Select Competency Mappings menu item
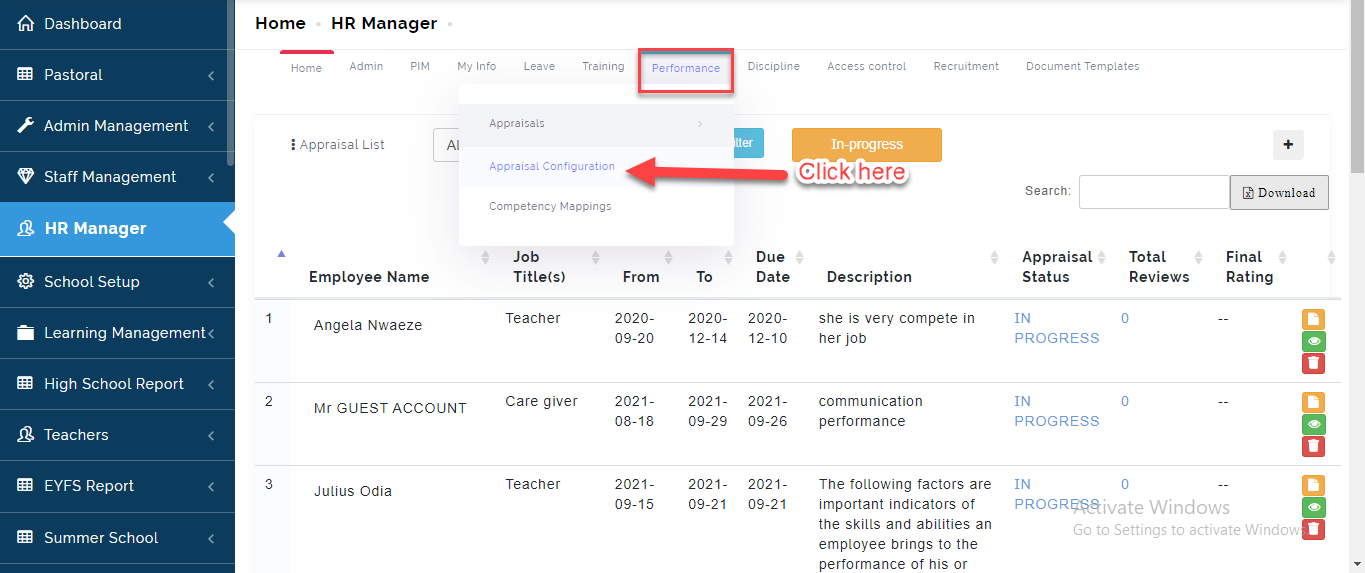1365x573 pixels. point(550,206)
